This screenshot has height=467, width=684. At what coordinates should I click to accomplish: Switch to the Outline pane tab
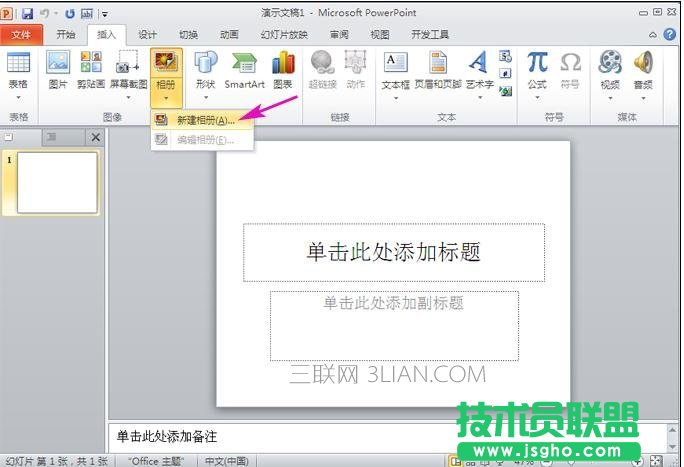coord(51,137)
